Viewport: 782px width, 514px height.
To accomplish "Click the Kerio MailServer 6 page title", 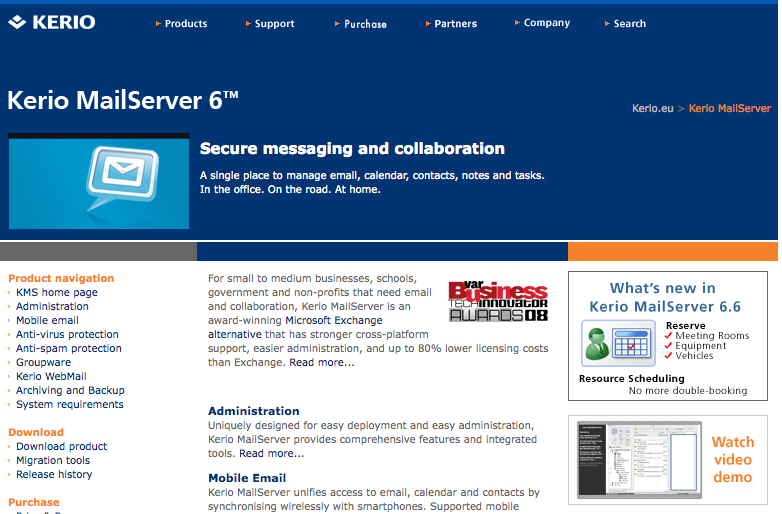I will tap(123, 100).
